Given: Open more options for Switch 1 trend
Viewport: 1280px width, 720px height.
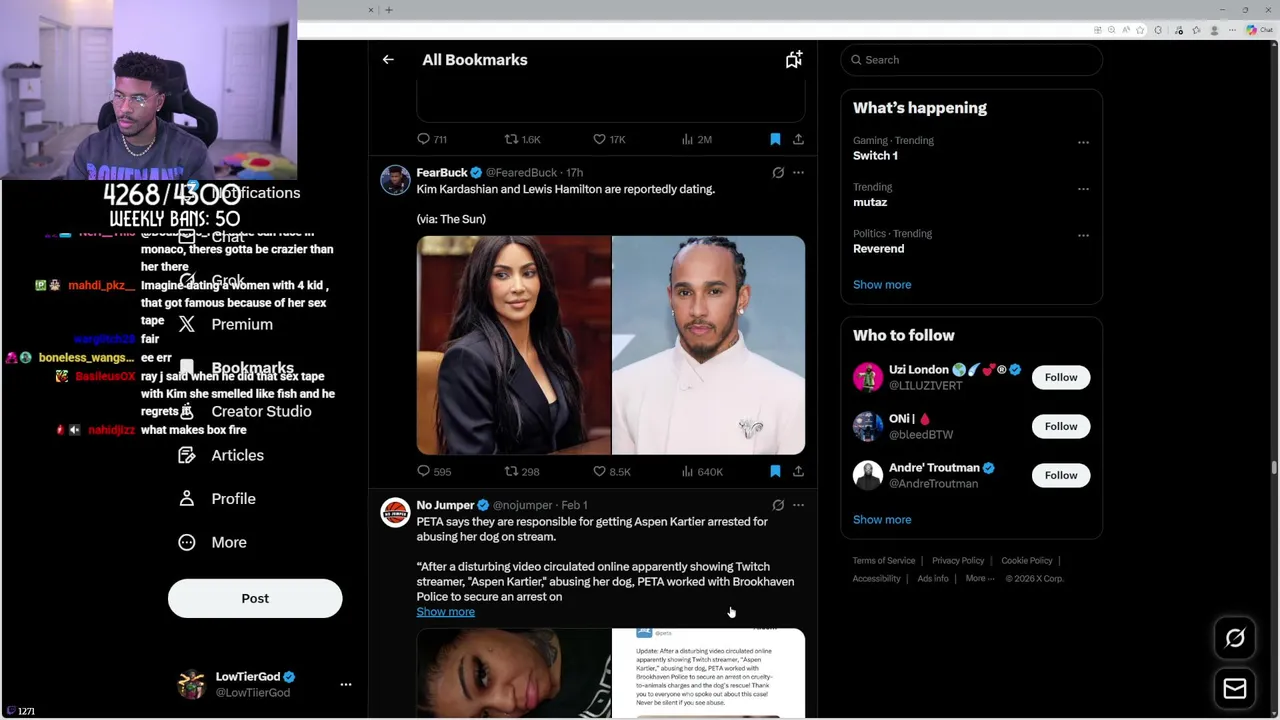Looking at the screenshot, I should (x=1083, y=142).
